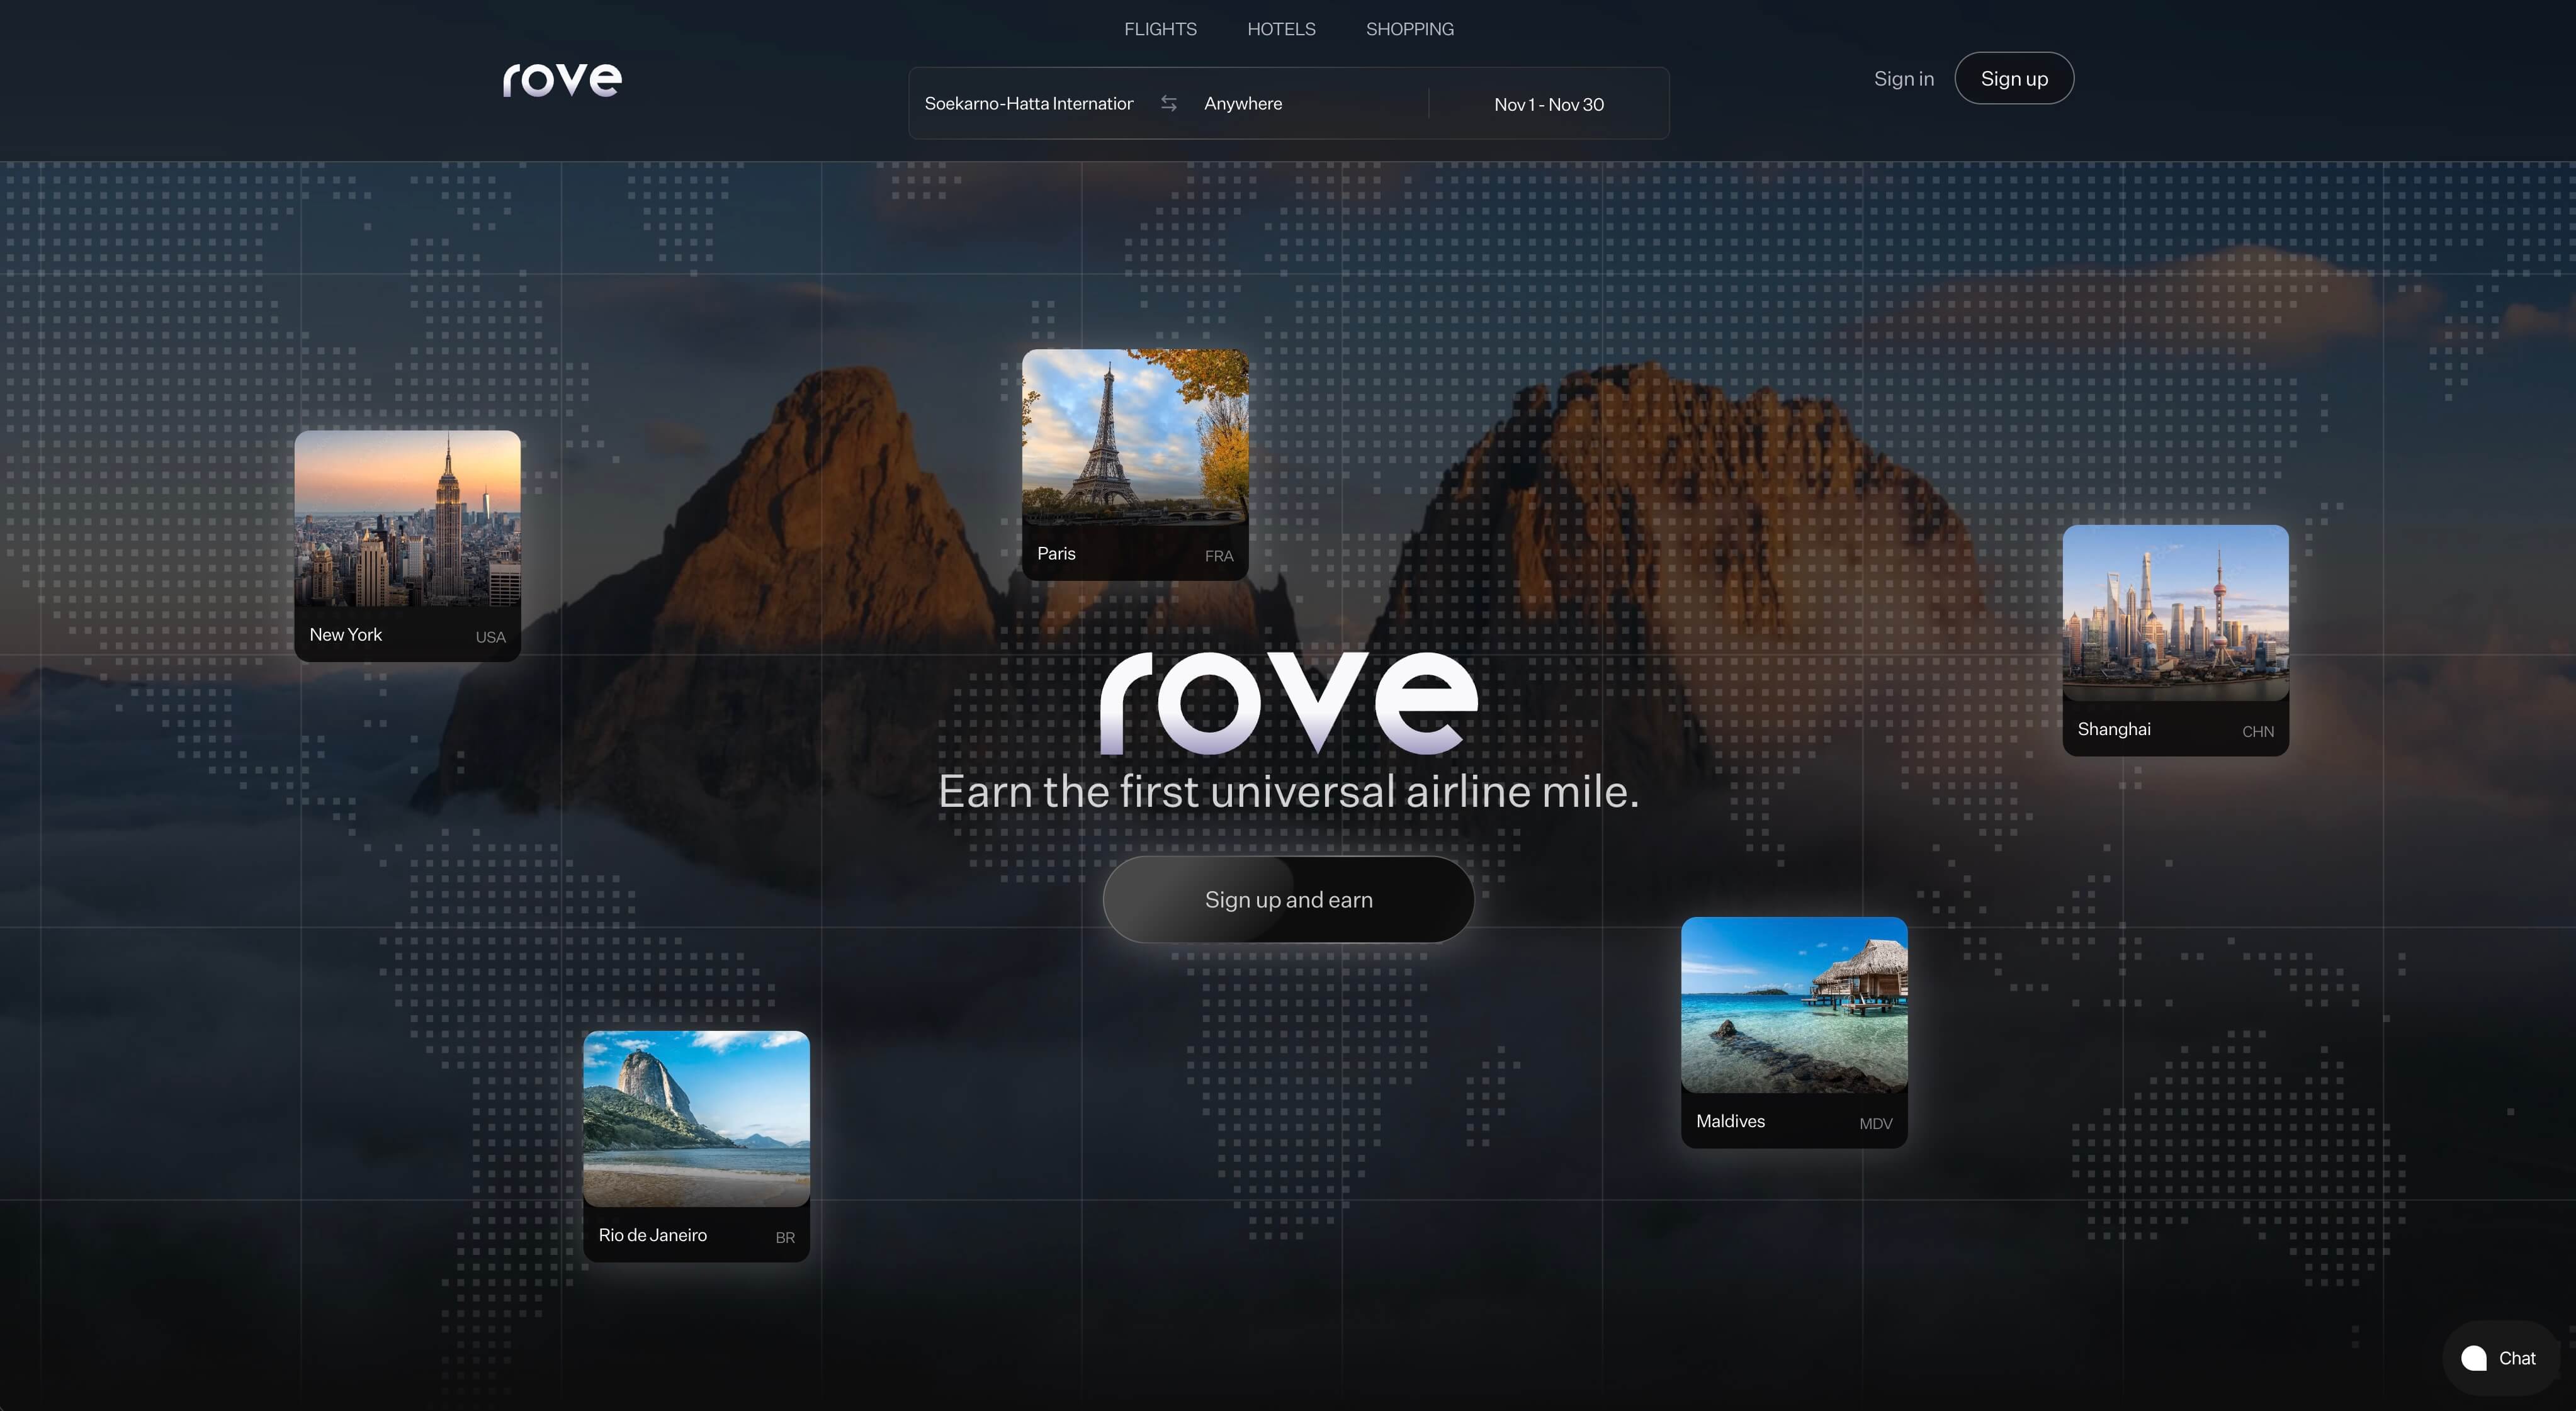Screen dimensions: 2576x1411
Task: Open the Nov 1 - Nov 30 date picker
Action: pyautogui.click(x=1549, y=104)
